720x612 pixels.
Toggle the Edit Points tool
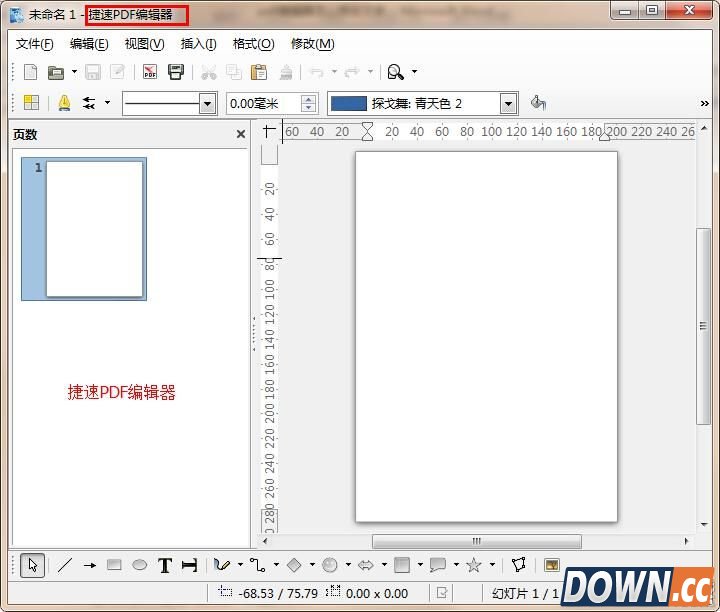click(518, 565)
